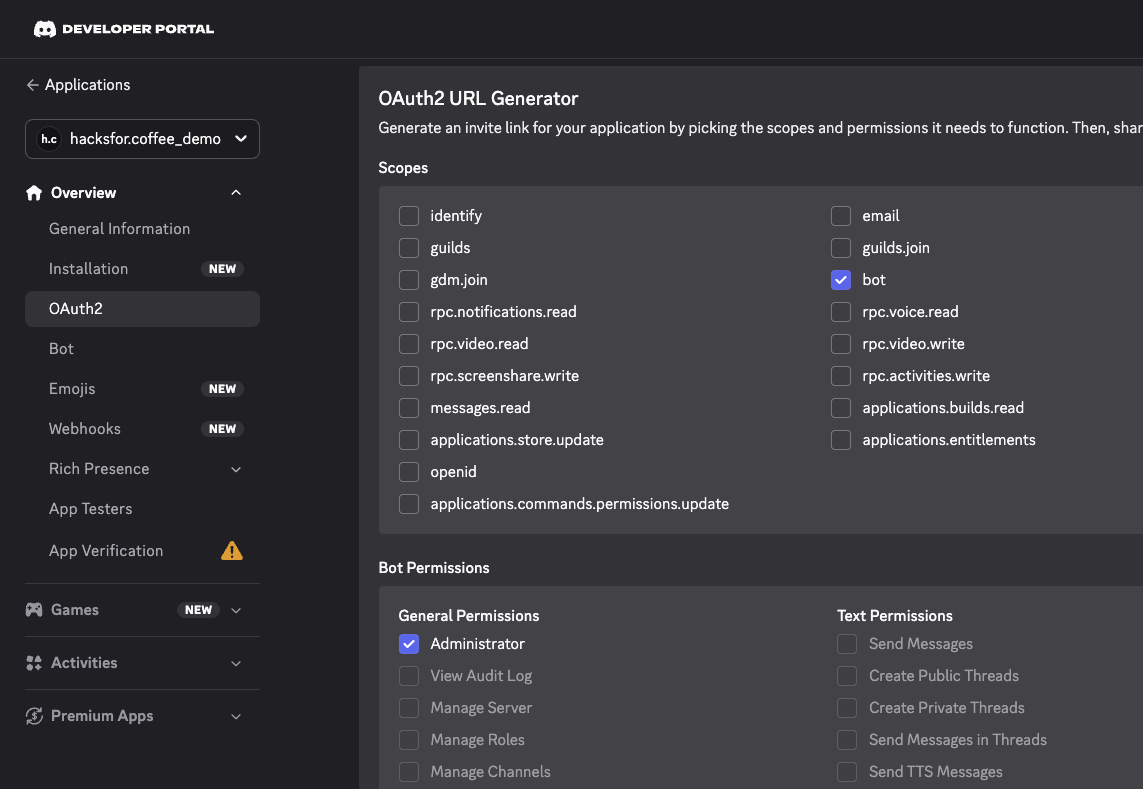Tick the gdm.join scope
The height and width of the screenshot is (789, 1143).
[x=409, y=280]
